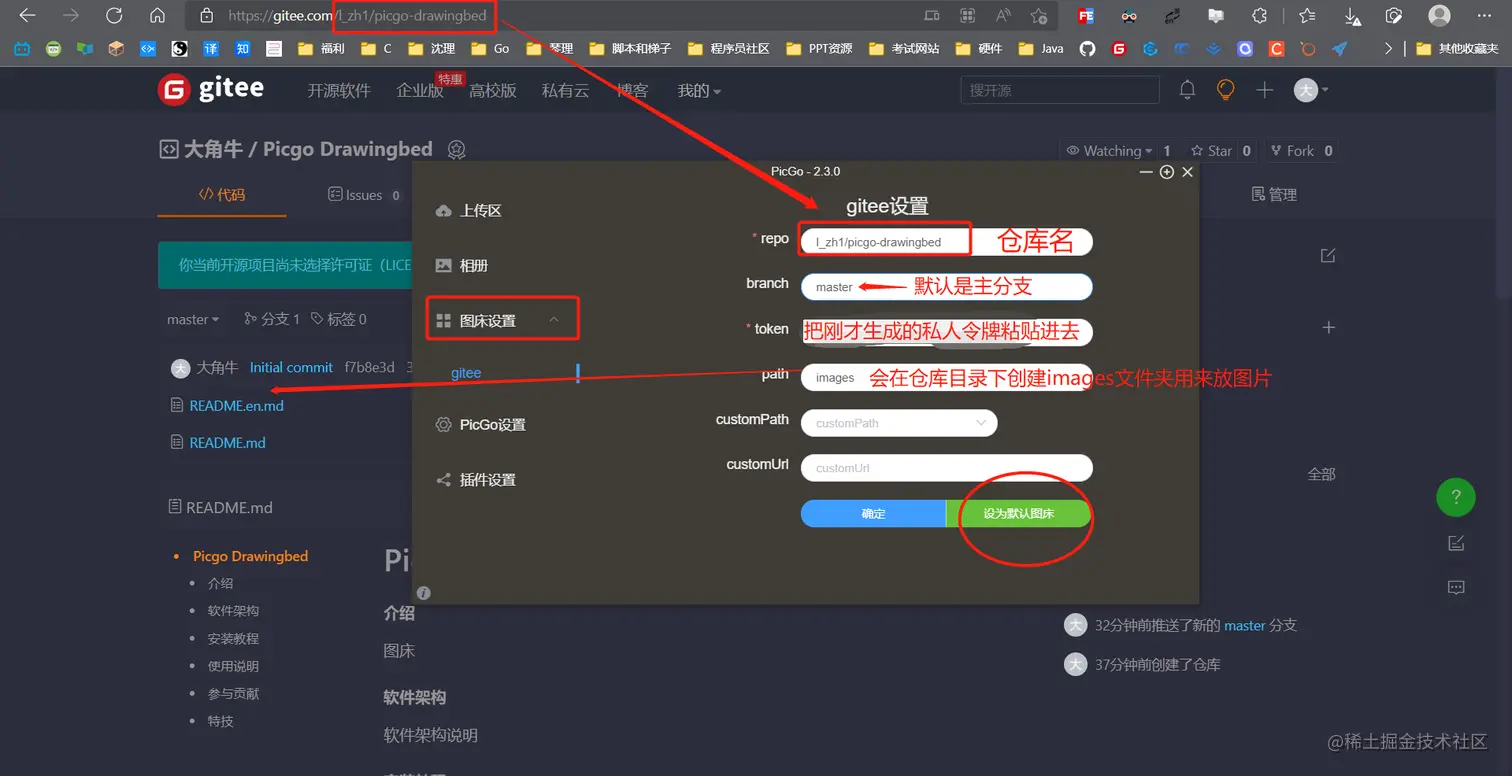Viewport: 1512px width, 776px height.
Task: Open PicGo设置 in sidebar
Action: pyautogui.click(x=480, y=424)
